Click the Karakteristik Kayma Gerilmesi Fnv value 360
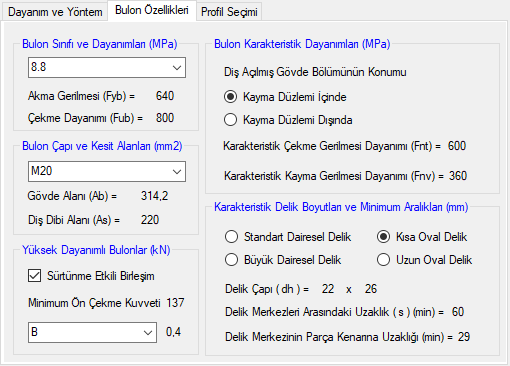510x366 pixels. click(x=458, y=176)
